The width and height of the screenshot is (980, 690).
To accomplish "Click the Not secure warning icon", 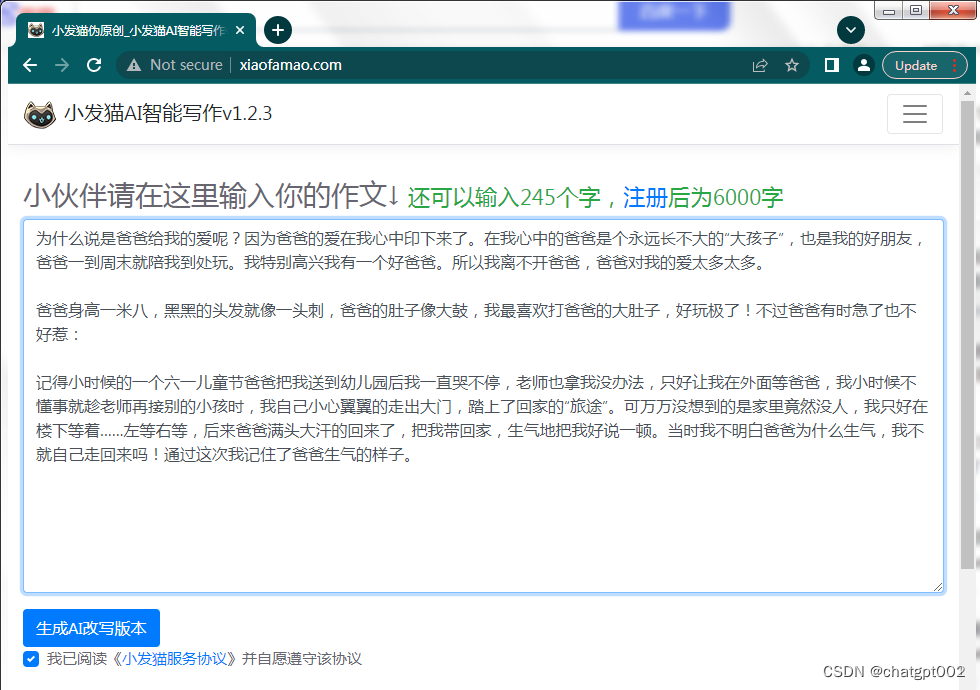I will coord(134,65).
